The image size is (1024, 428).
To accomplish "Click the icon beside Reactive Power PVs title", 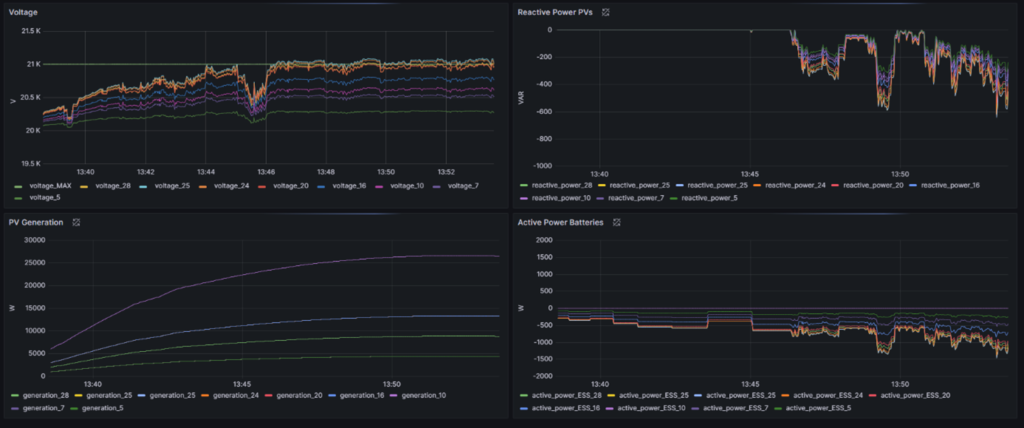I will click(x=606, y=12).
